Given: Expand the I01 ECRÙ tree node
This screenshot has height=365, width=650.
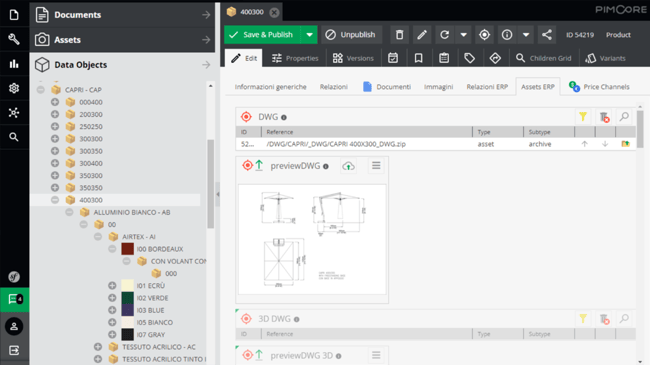Looking at the screenshot, I should (x=112, y=285).
